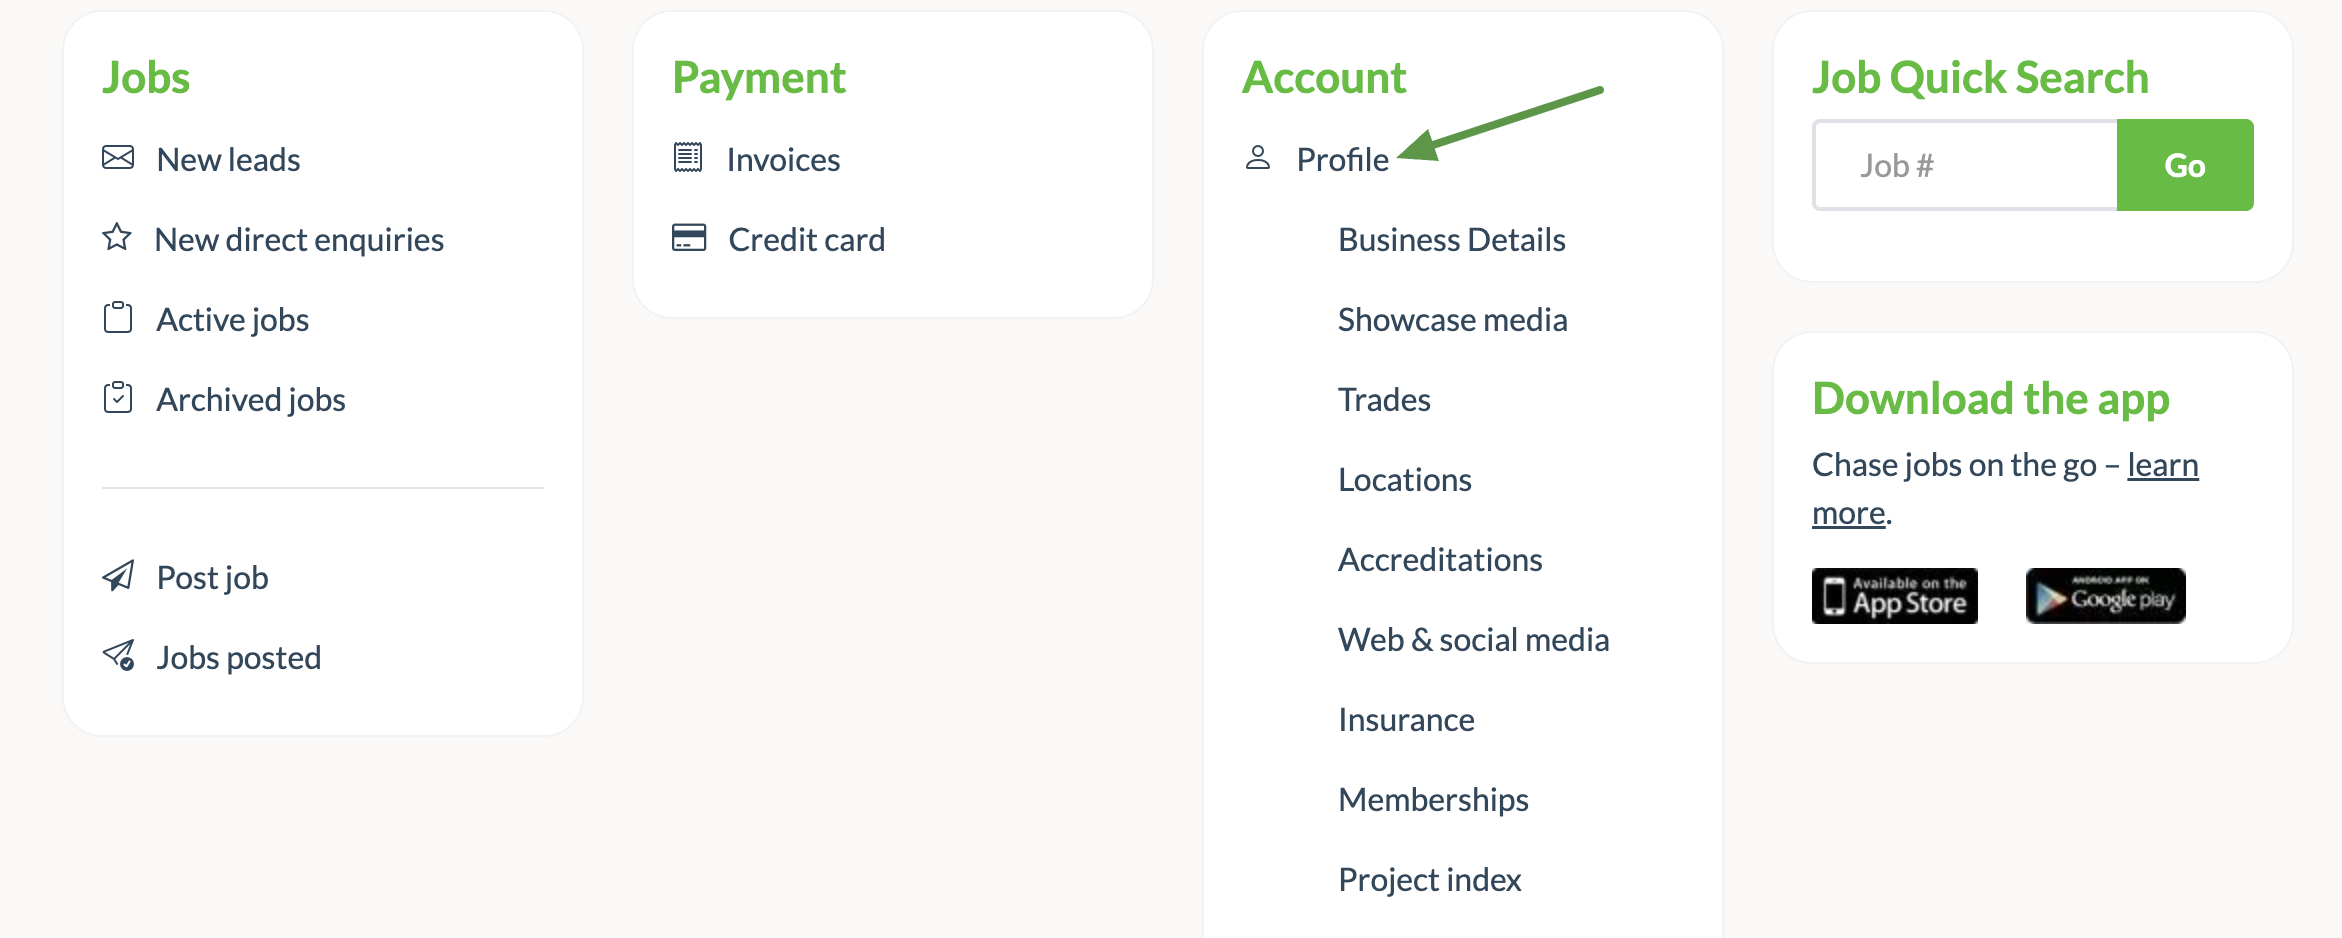This screenshot has width=2342, height=938.
Task: Open the Accreditations profile page
Action: [1440, 560]
